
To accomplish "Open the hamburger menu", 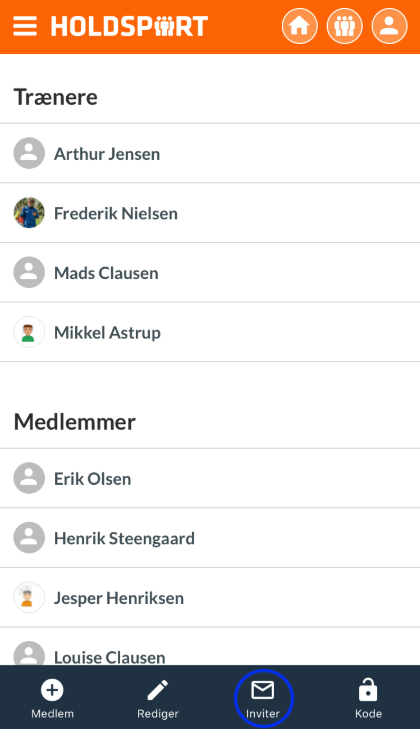I will tap(25, 26).
